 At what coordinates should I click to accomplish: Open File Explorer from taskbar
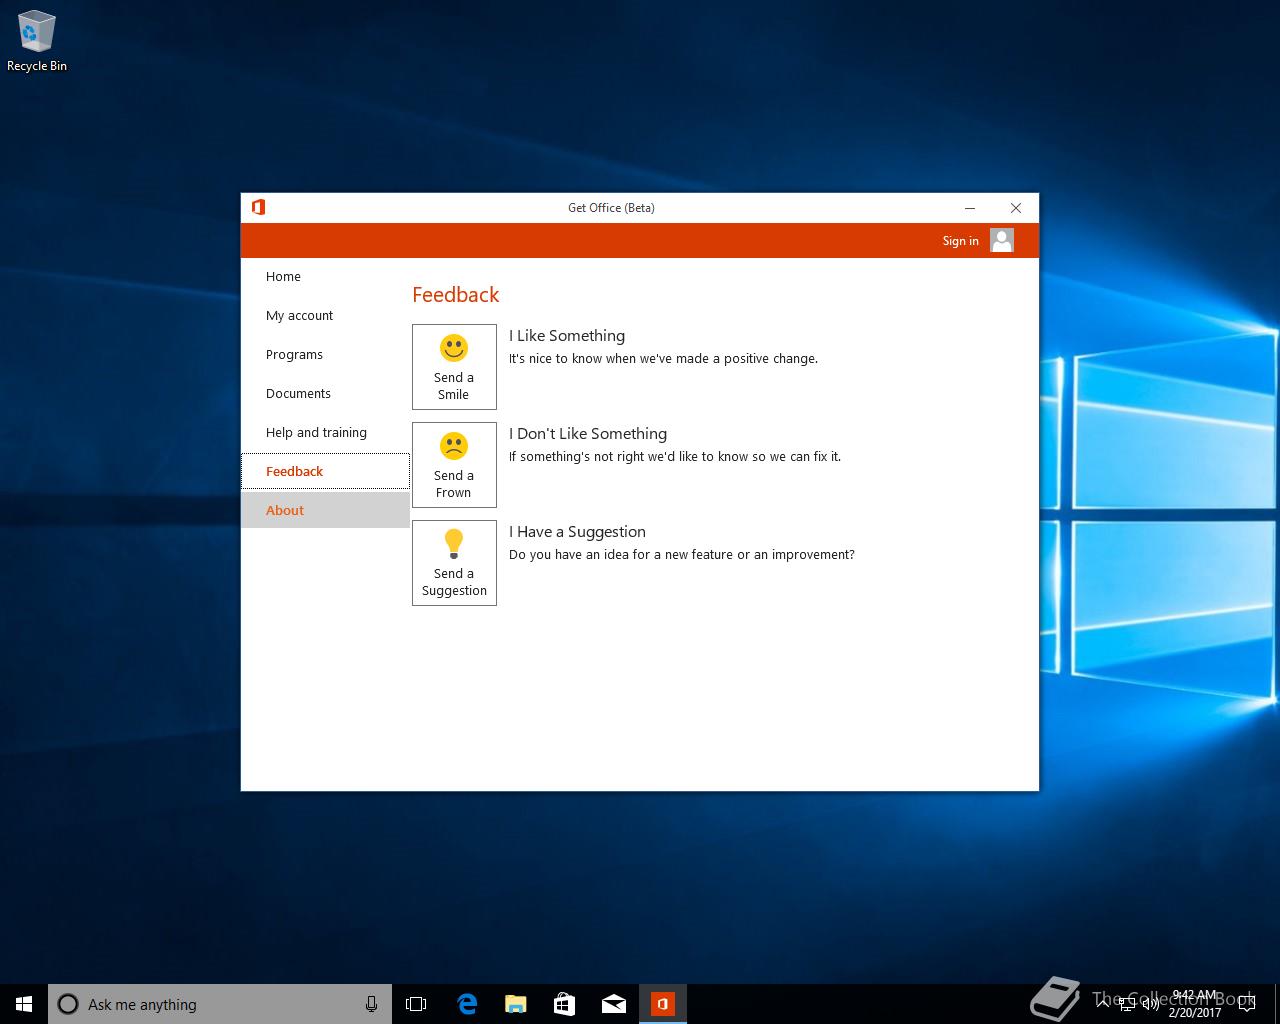[x=515, y=1004]
